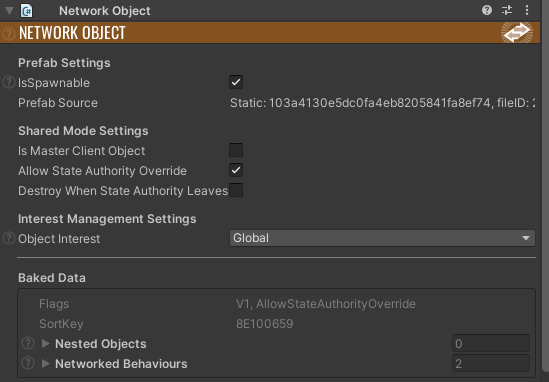Expand the Networked Behaviours foldout
The width and height of the screenshot is (549, 382).
46,363
